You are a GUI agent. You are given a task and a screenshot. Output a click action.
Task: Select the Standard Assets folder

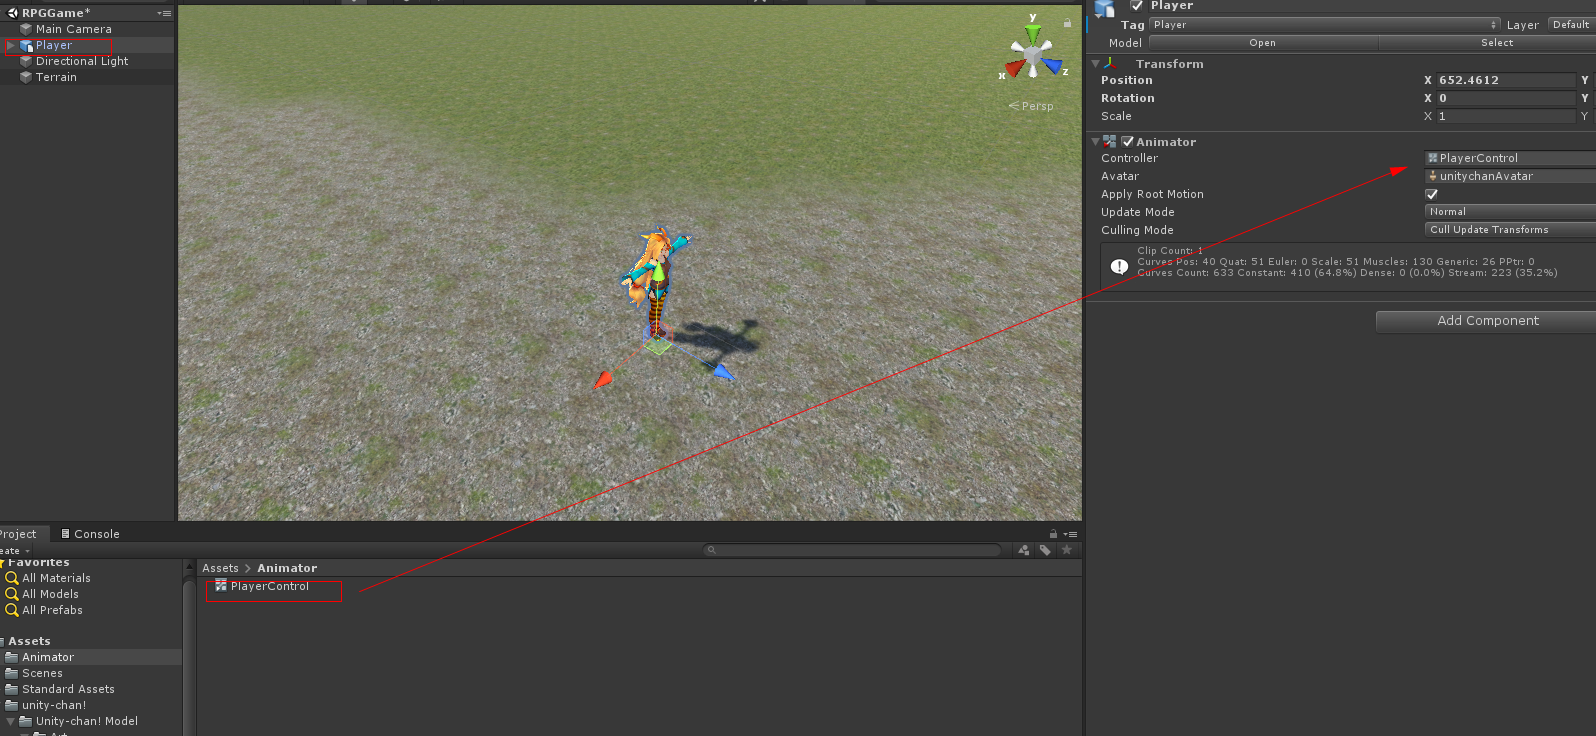[68, 689]
